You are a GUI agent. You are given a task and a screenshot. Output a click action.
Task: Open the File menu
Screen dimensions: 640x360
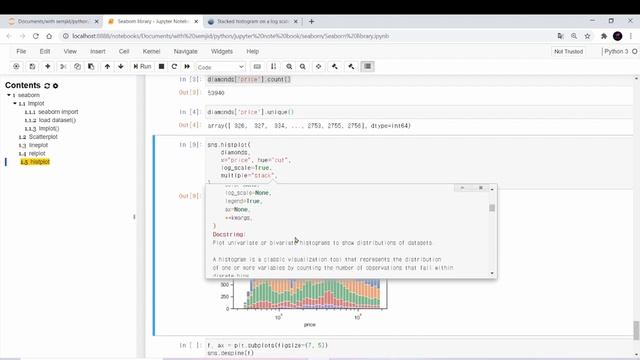(21, 51)
